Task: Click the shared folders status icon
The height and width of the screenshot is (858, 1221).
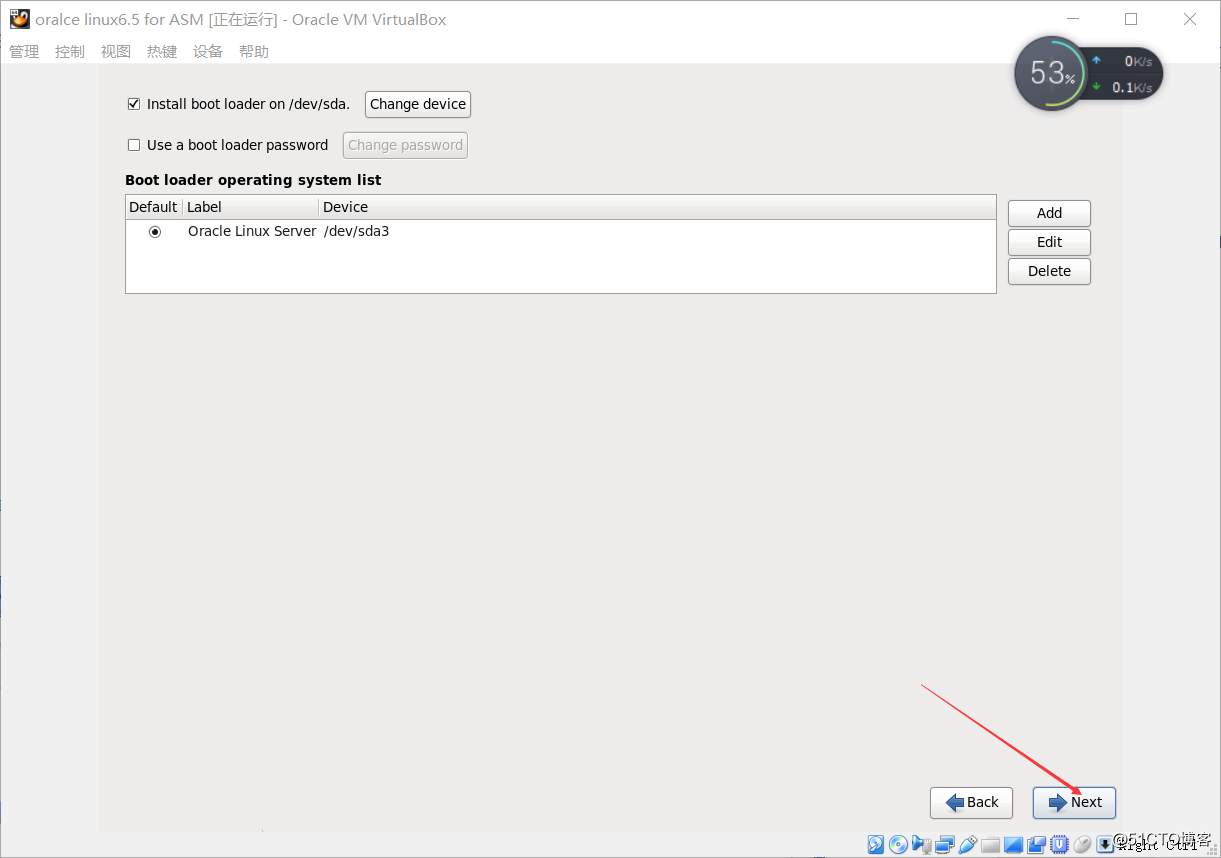Action: click(990, 845)
